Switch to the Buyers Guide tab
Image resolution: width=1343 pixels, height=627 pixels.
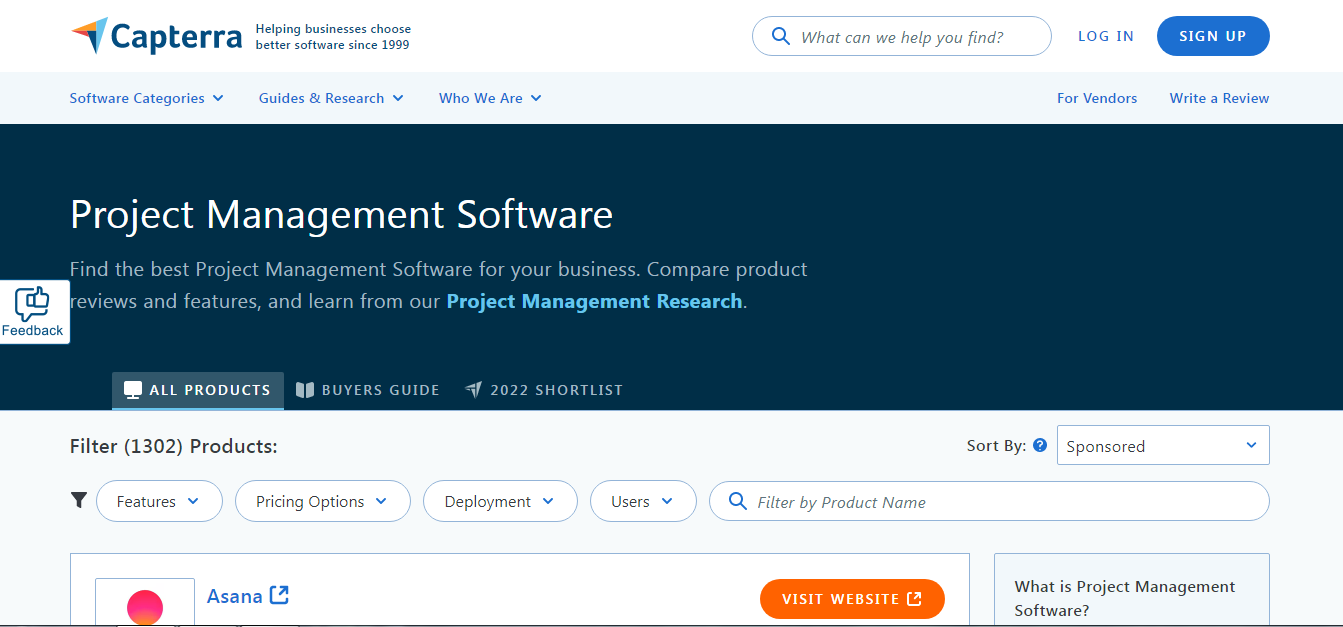[x=379, y=390]
